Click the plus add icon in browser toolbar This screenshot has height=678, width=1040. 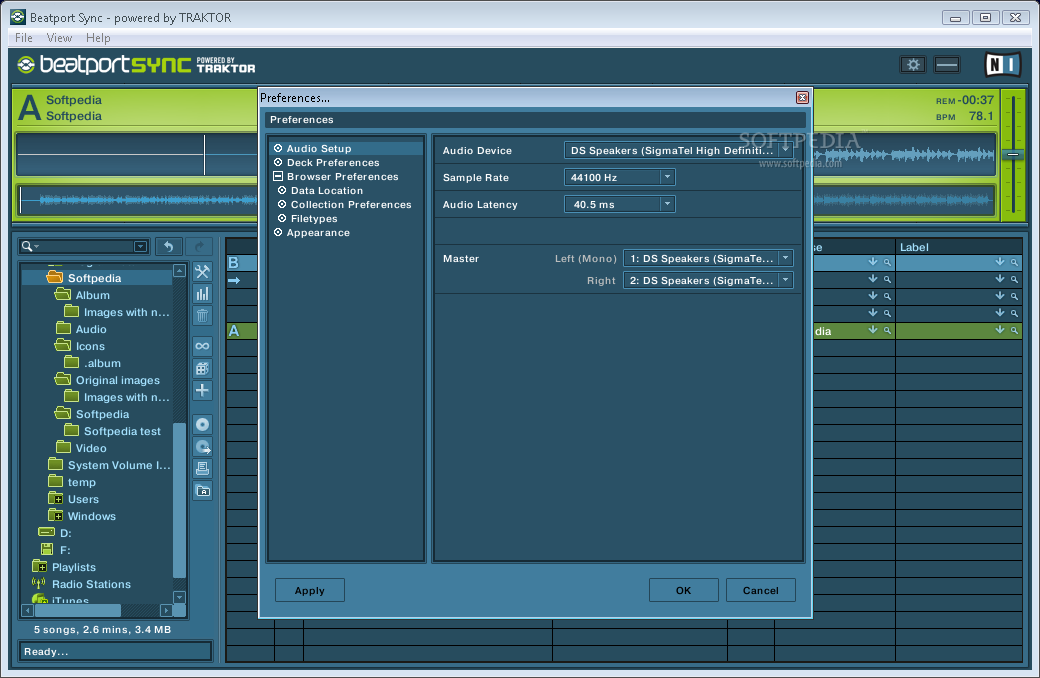pos(202,390)
